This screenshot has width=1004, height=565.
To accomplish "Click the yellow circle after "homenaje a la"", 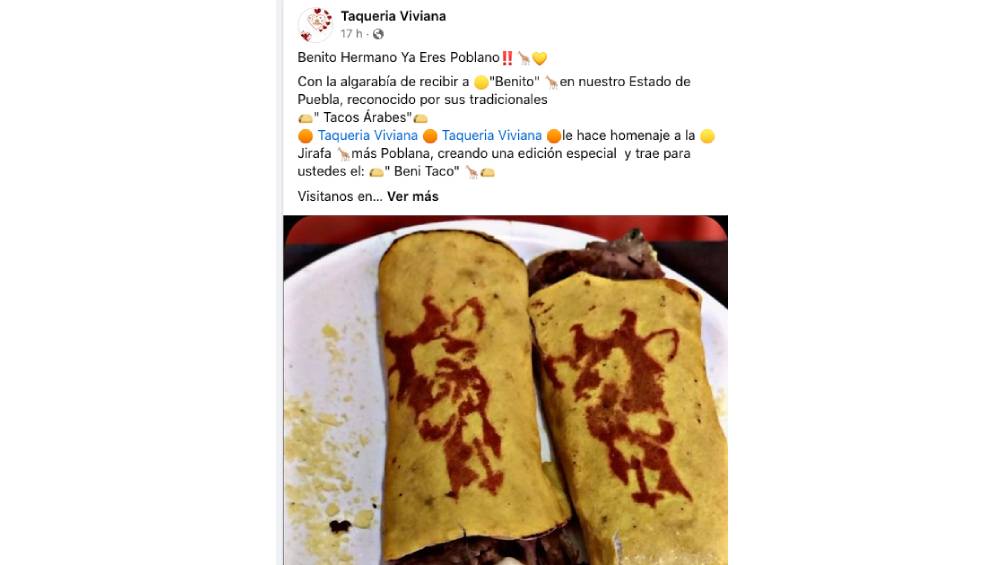I will click(x=707, y=136).
